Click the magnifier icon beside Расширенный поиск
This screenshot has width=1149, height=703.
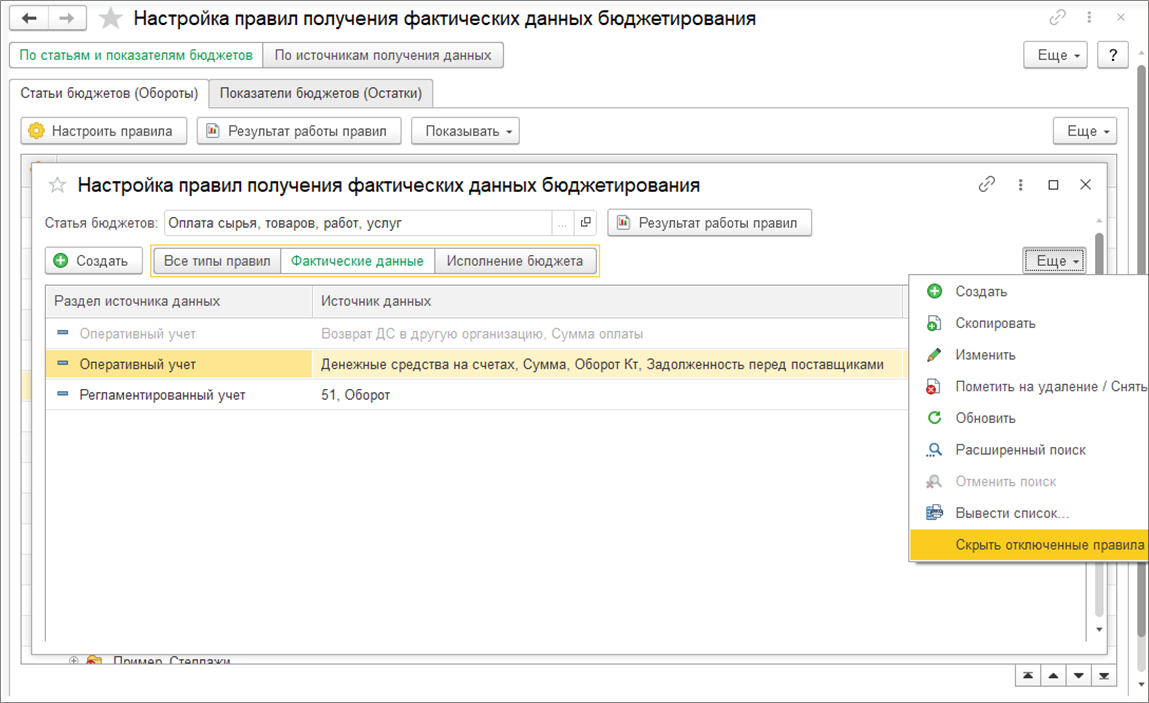pos(934,450)
